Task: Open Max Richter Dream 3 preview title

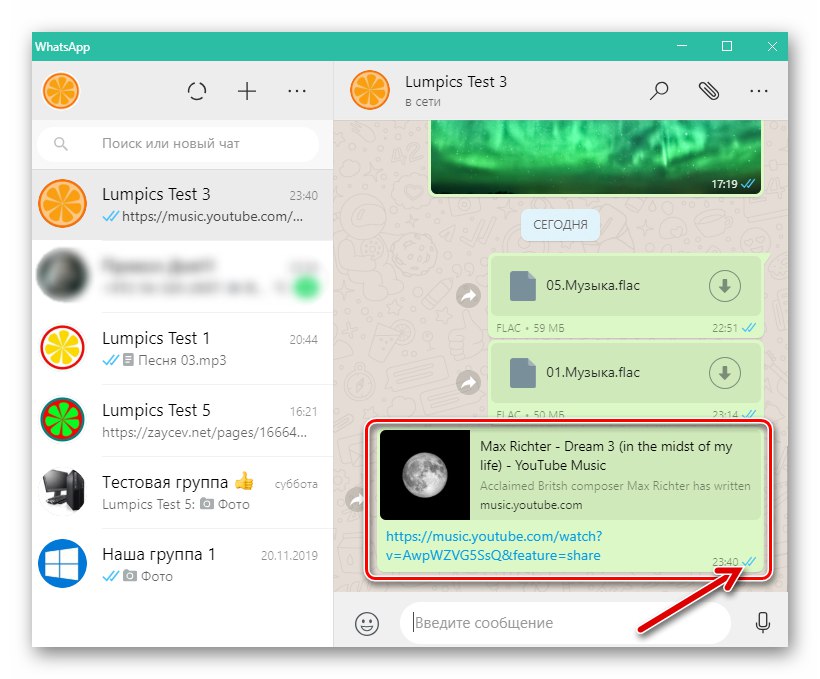Action: click(x=606, y=456)
